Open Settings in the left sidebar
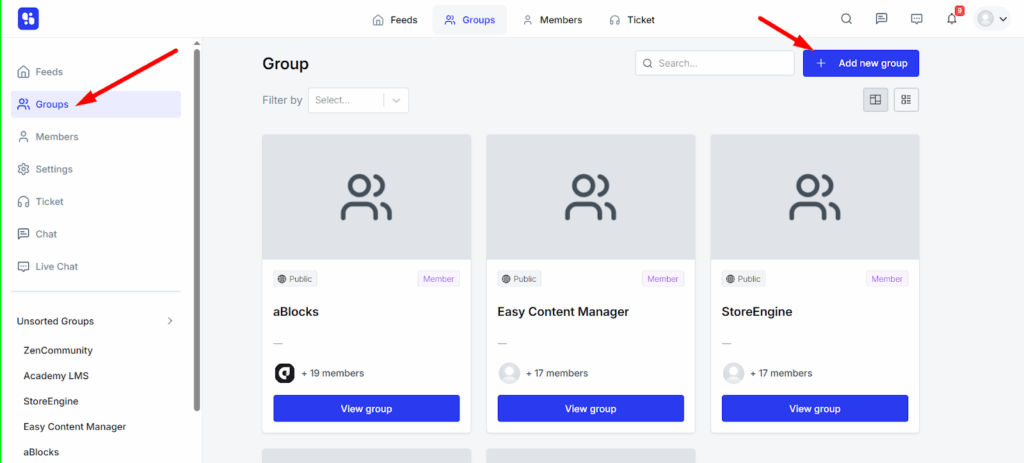The width and height of the screenshot is (1024, 463). point(96,169)
